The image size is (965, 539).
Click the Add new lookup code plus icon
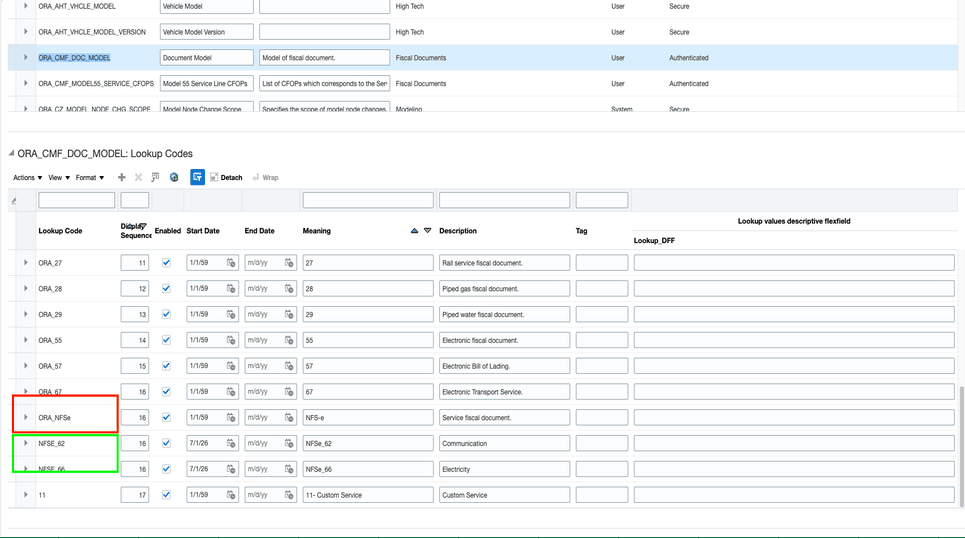tap(121, 177)
